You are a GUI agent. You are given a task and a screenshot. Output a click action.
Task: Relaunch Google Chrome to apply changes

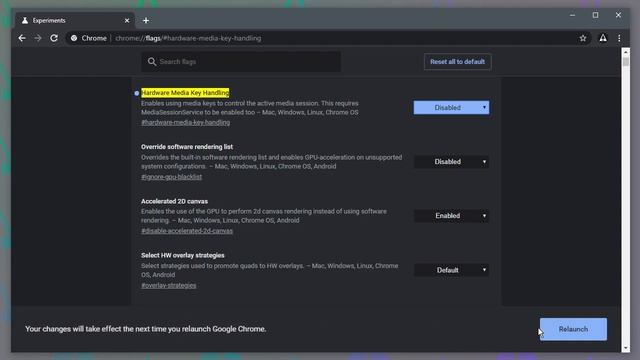573,329
